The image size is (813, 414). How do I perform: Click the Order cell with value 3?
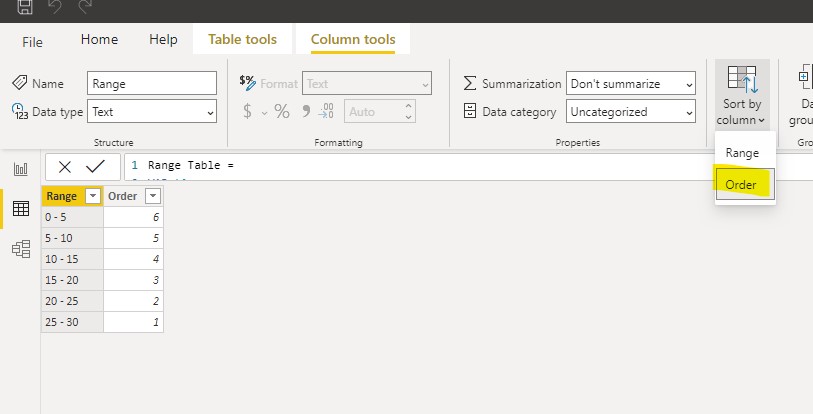133,280
